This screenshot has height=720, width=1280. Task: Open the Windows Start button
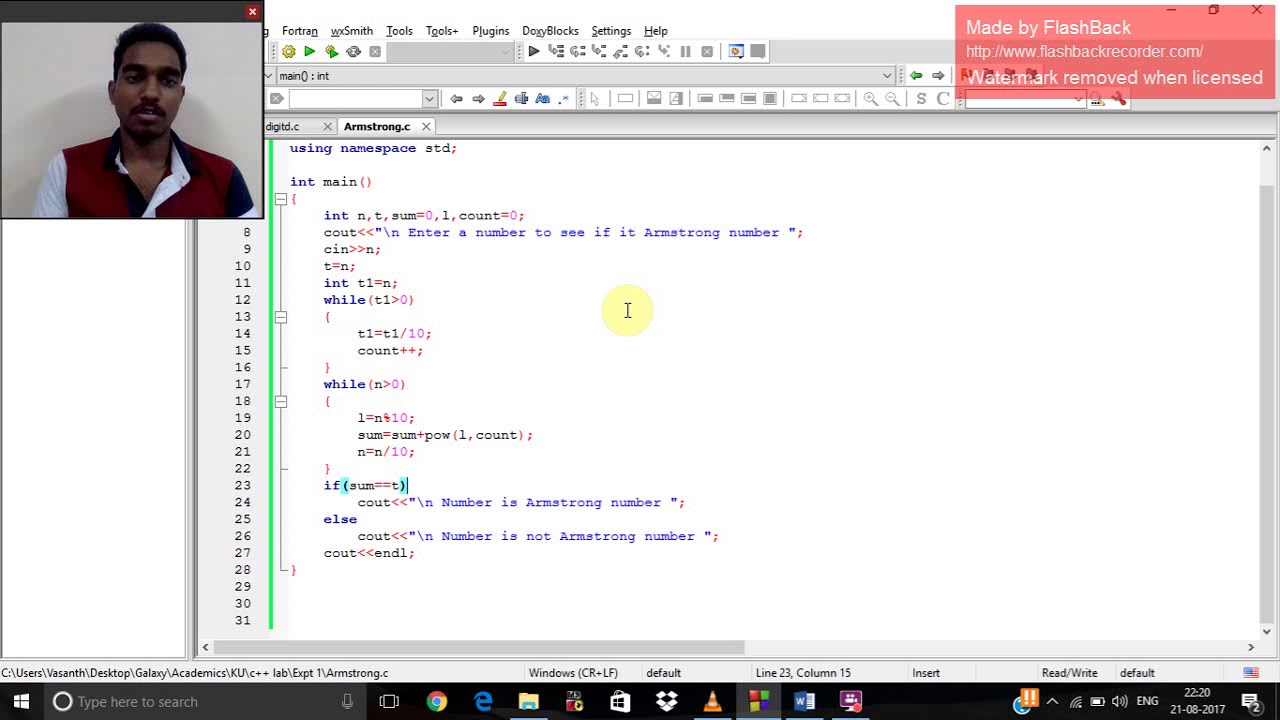(x=21, y=701)
